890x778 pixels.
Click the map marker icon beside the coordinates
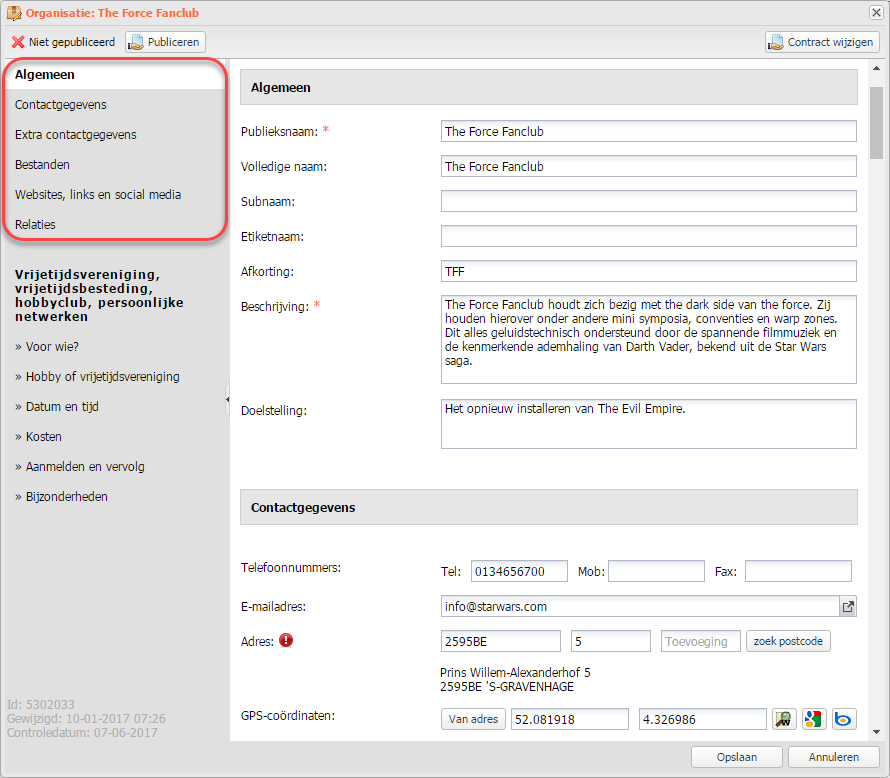(x=784, y=719)
